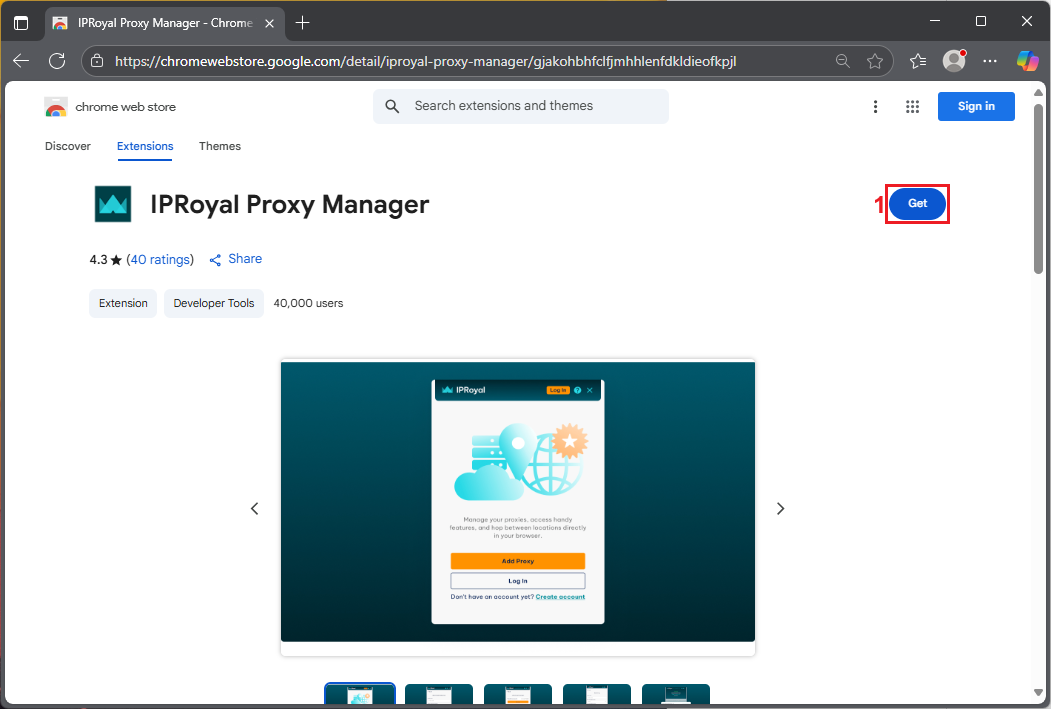Click the 4.3 star rating text

tap(106, 259)
